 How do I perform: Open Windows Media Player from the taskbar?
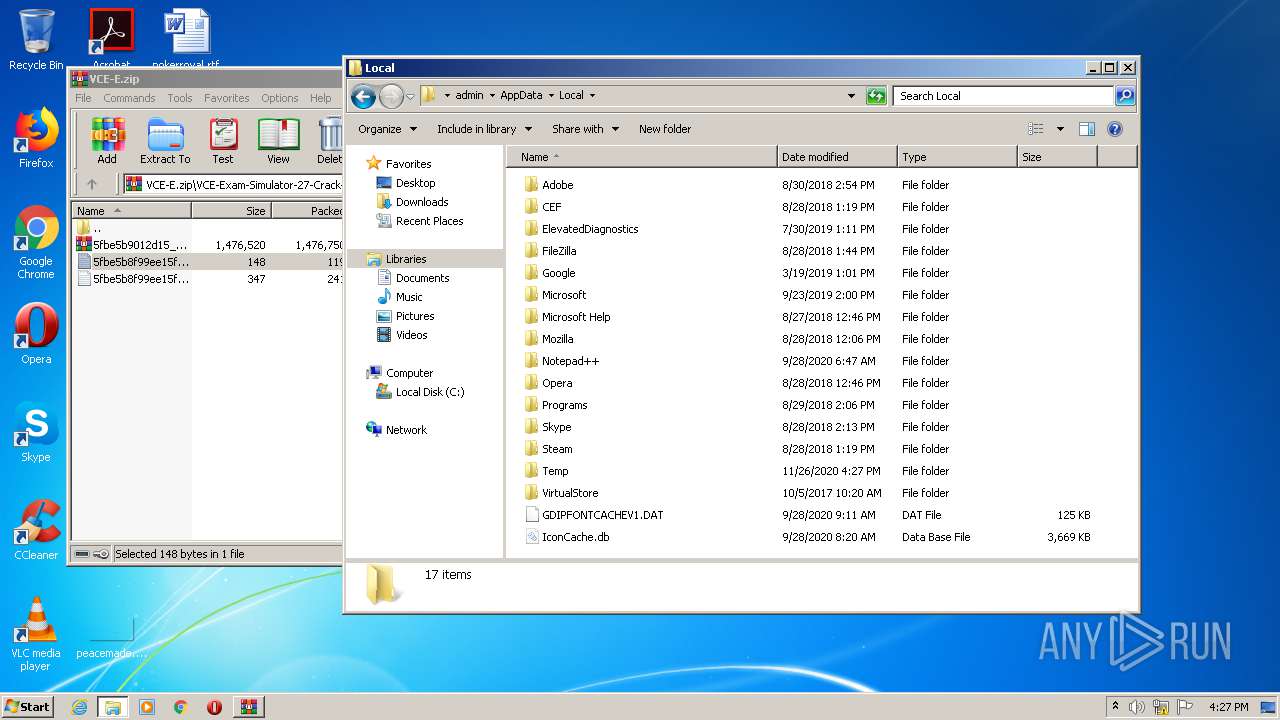coord(147,707)
